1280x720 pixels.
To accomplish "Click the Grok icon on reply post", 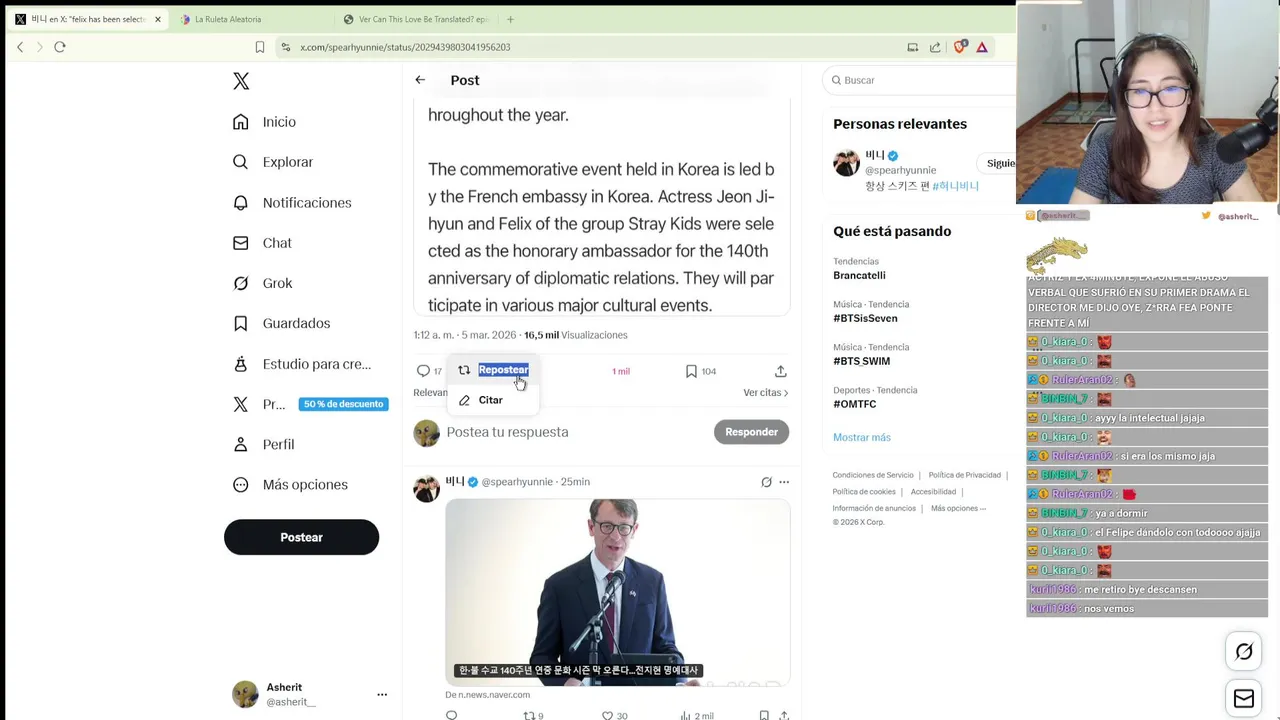I will pos(766,482).
